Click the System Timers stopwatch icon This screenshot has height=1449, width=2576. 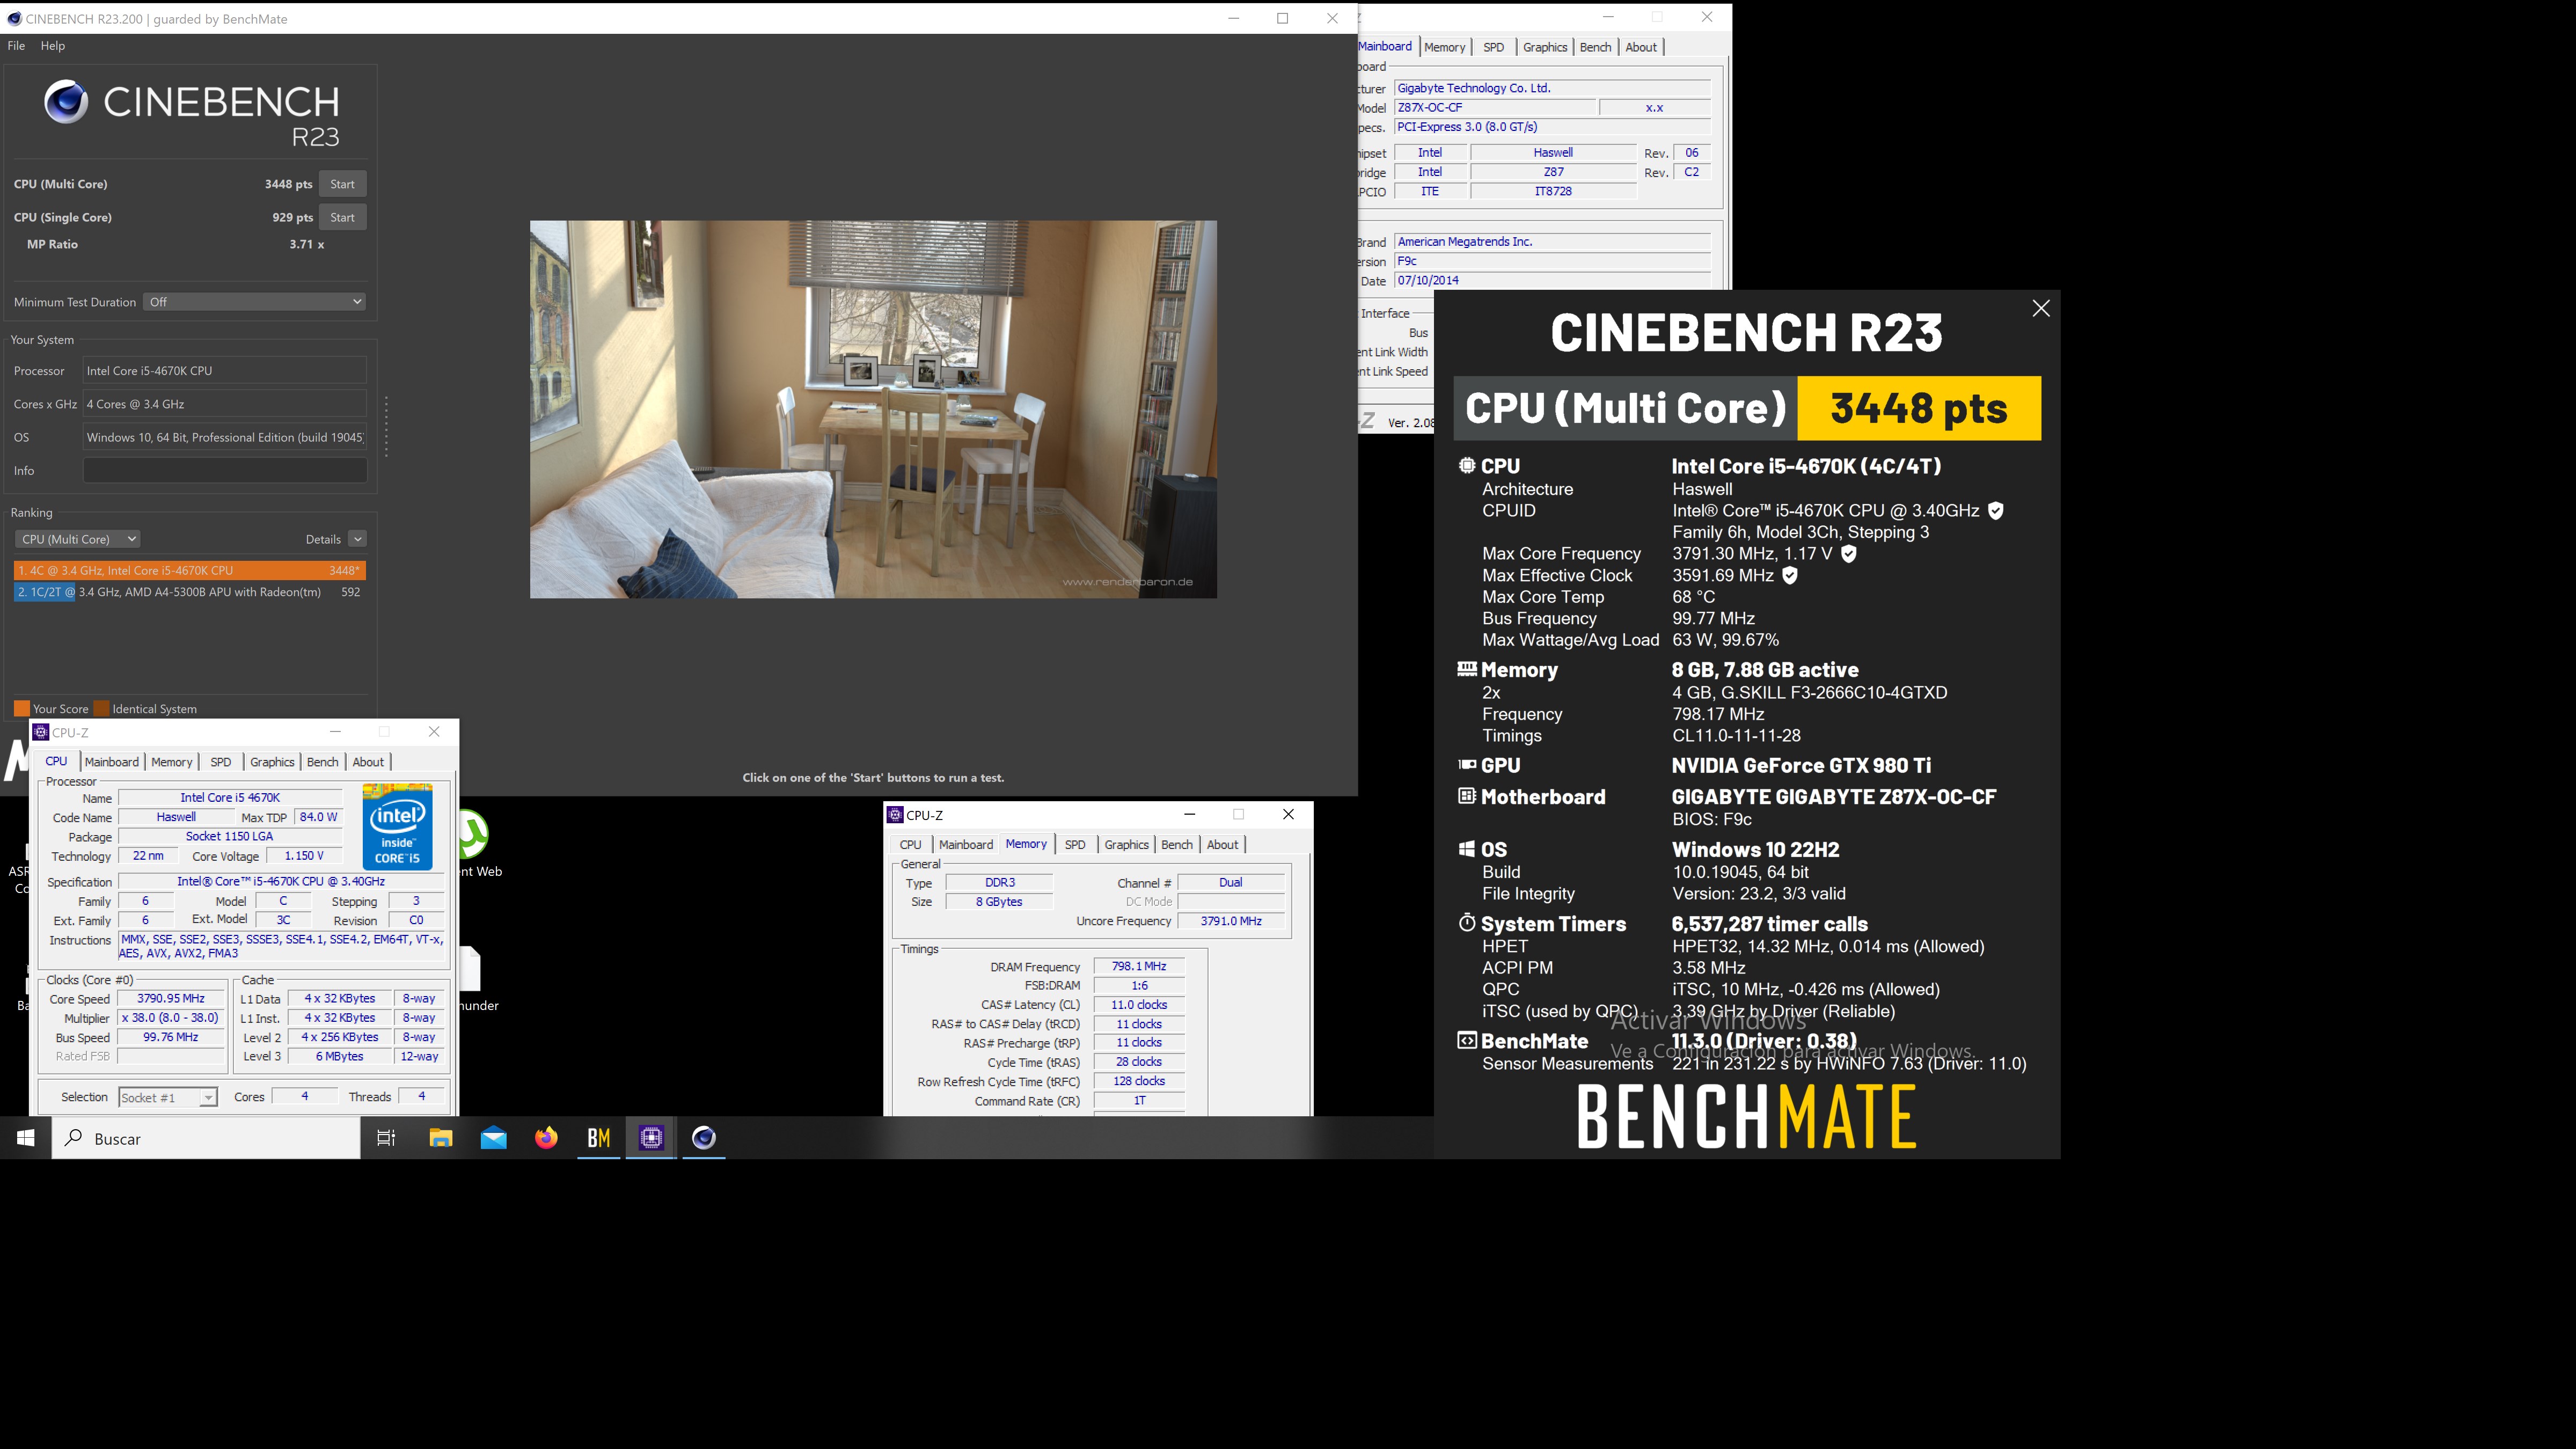coord(1467,923)
